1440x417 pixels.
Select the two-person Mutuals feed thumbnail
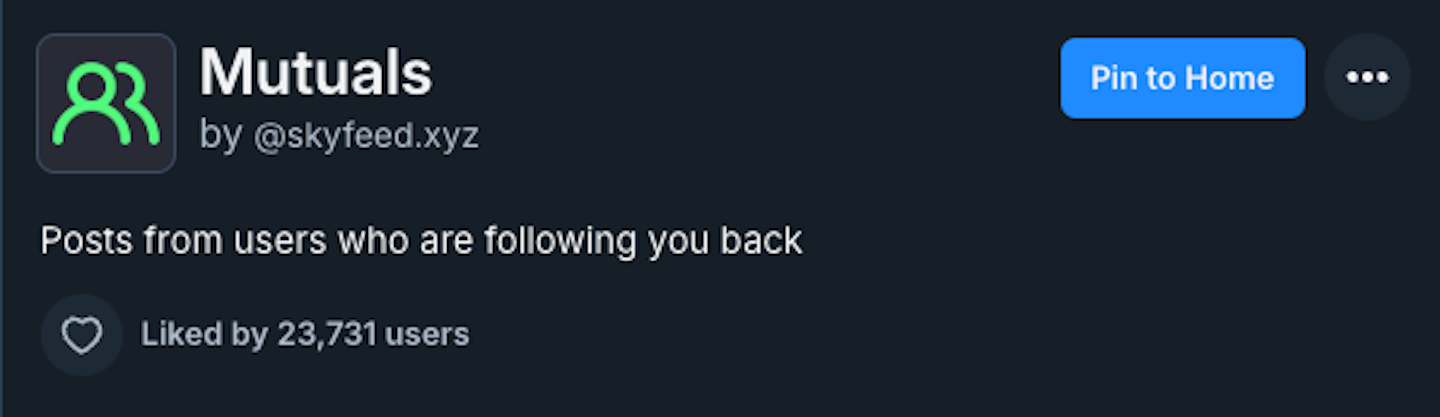106,103
